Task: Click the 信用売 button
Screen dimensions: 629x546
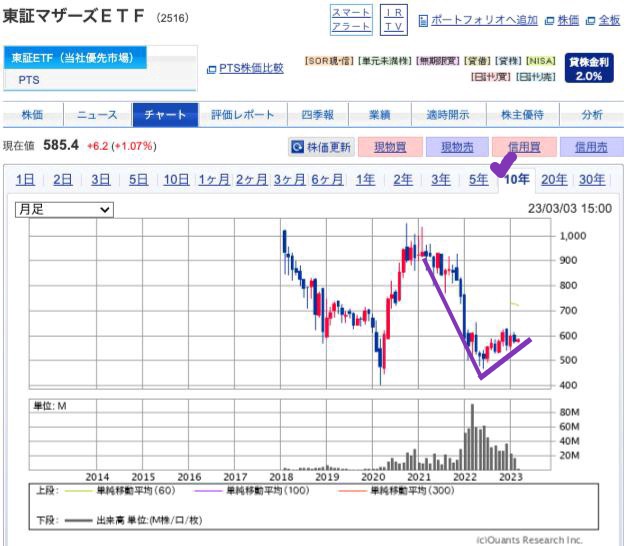Action: [591, 147]
